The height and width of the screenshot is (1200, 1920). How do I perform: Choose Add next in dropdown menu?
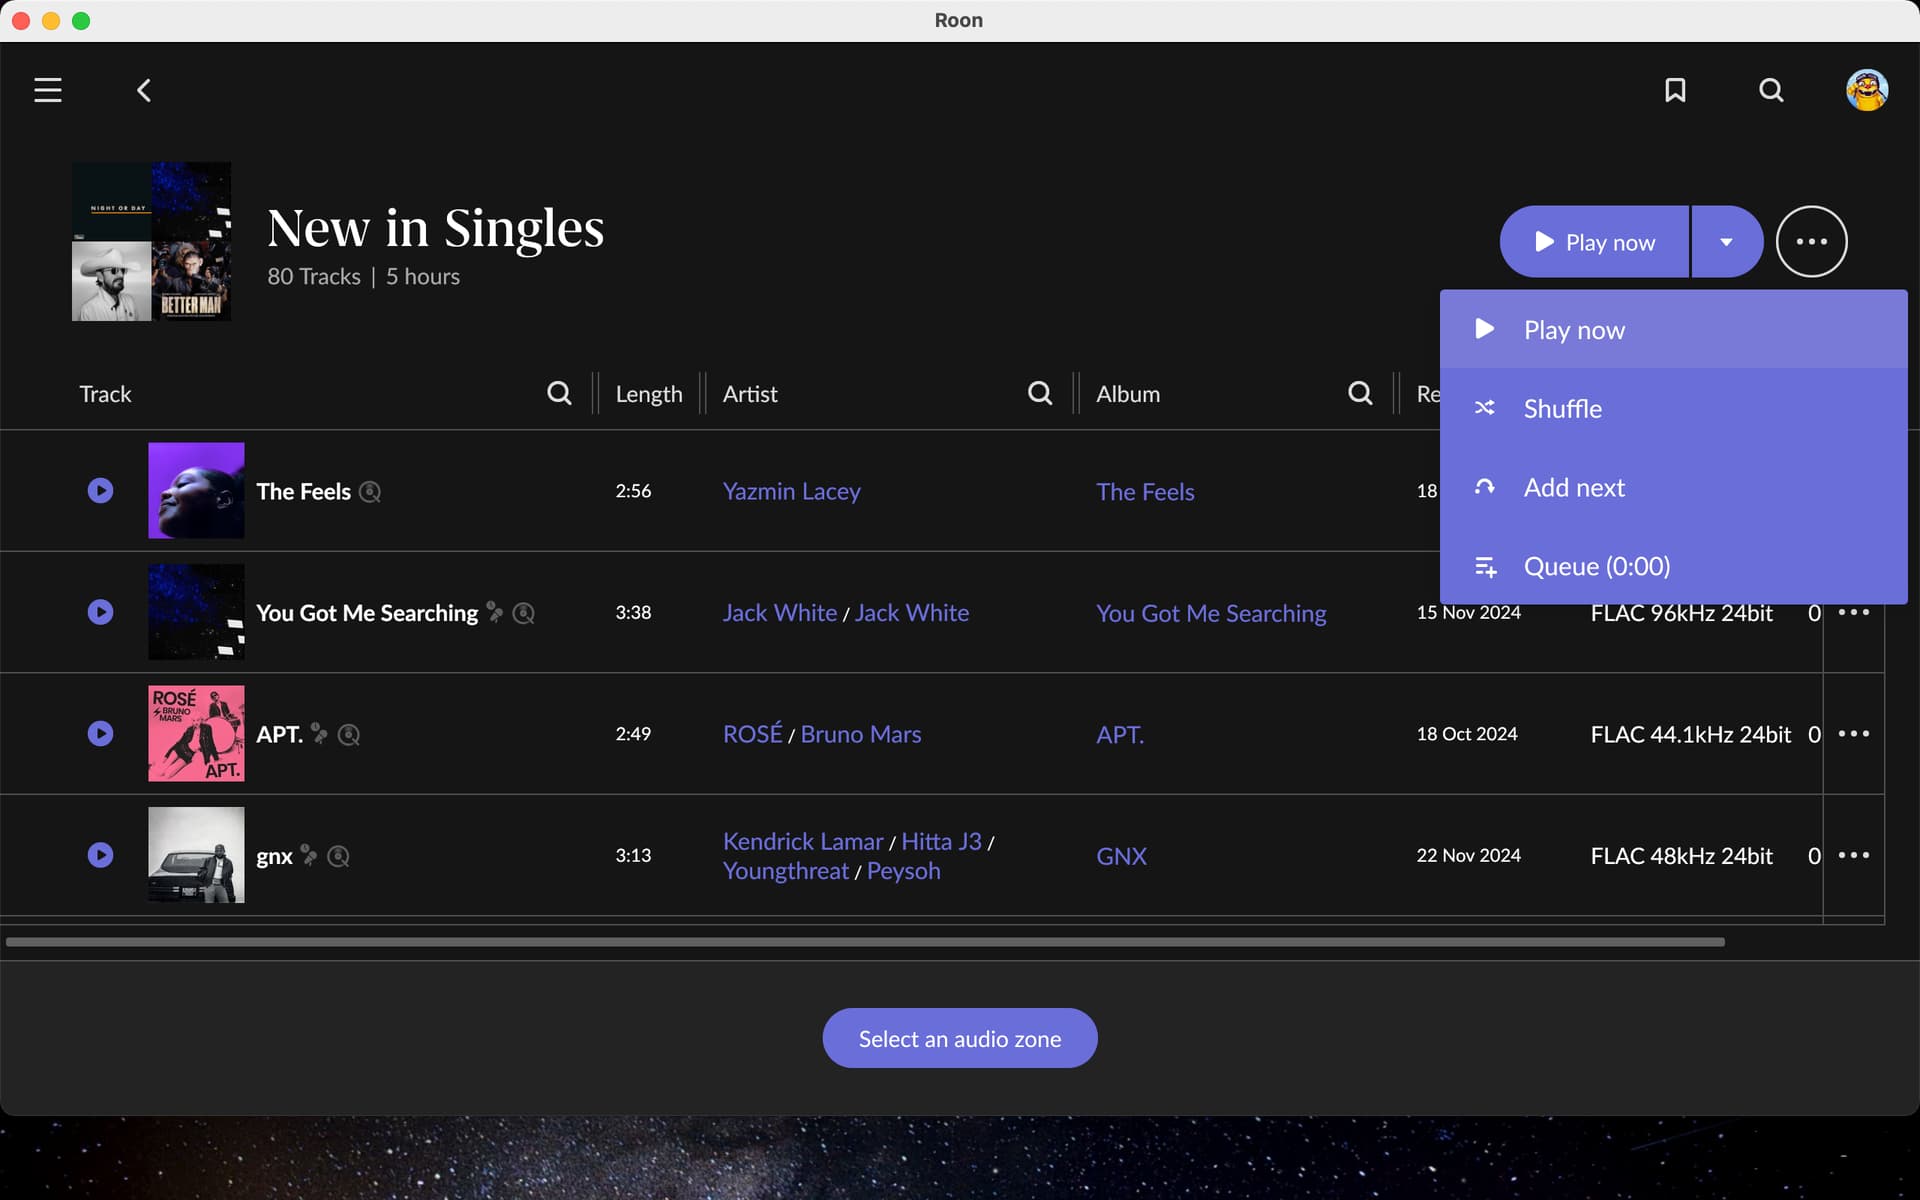[1673, 487]
